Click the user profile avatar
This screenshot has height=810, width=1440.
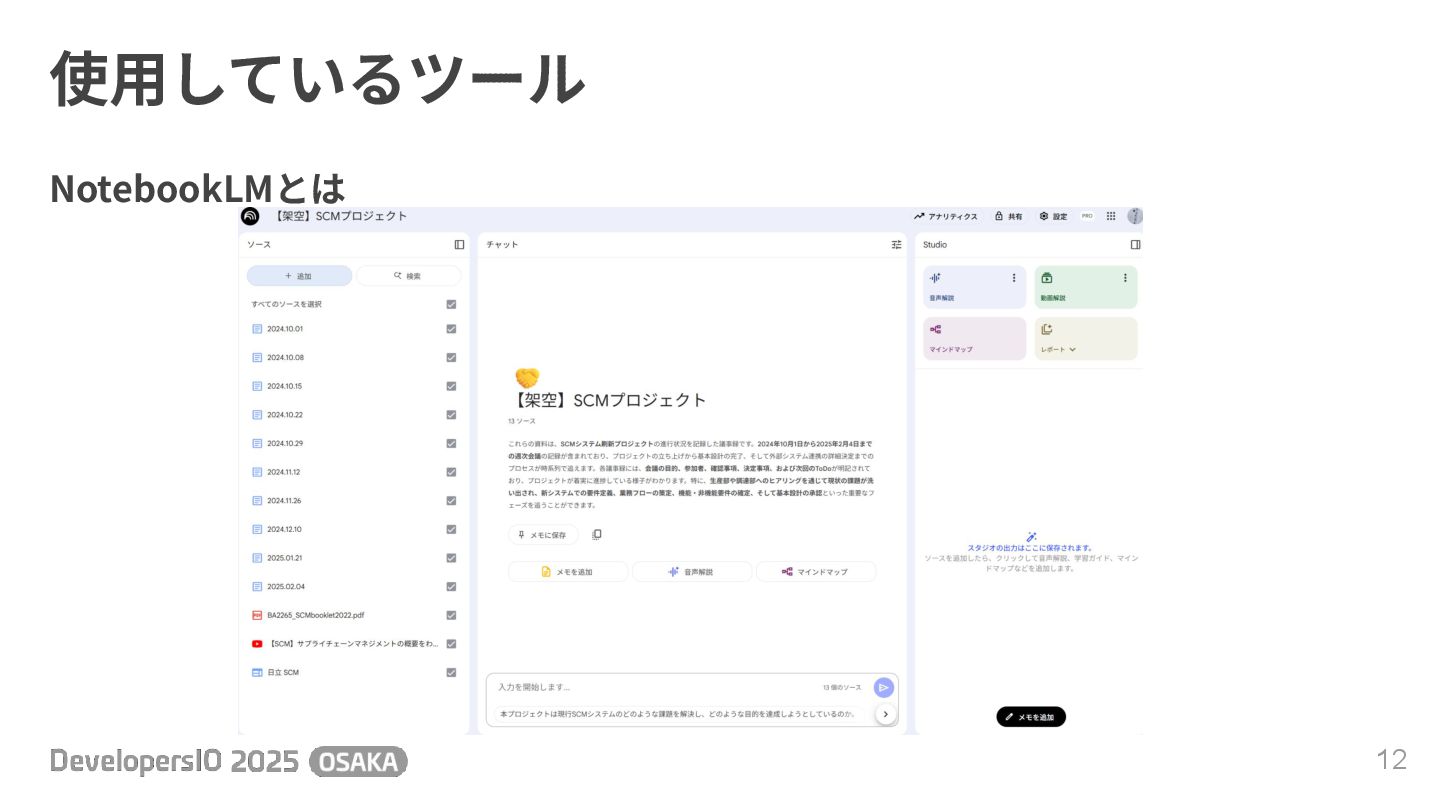coord(1134,216)
